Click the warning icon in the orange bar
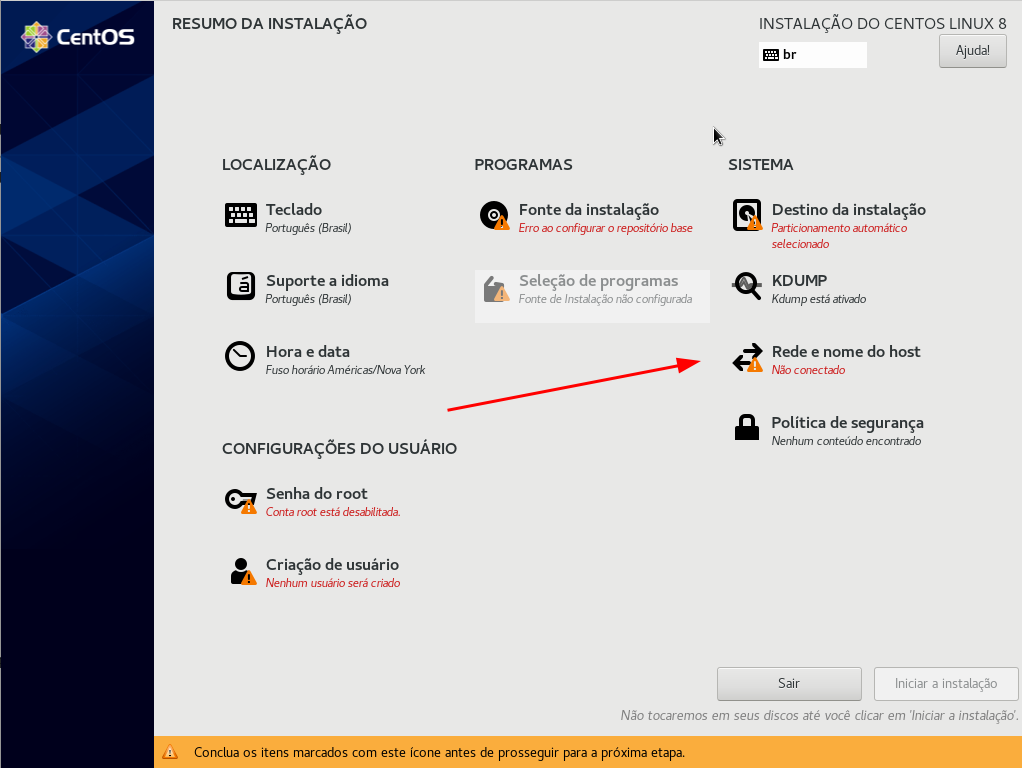The height and width of the screenshot is (768, 1022). click(x=169, y=752)
